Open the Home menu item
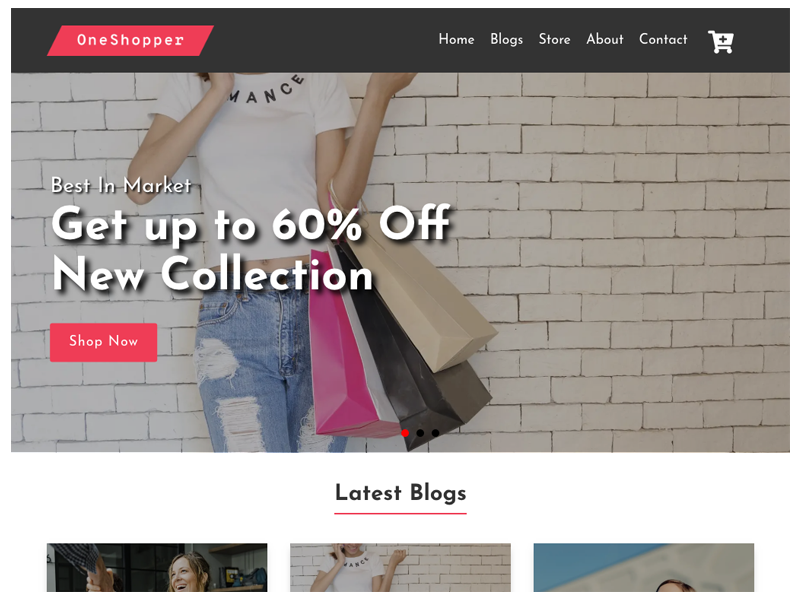This screenshot has height=600, width=800. (x=456, y=39)
